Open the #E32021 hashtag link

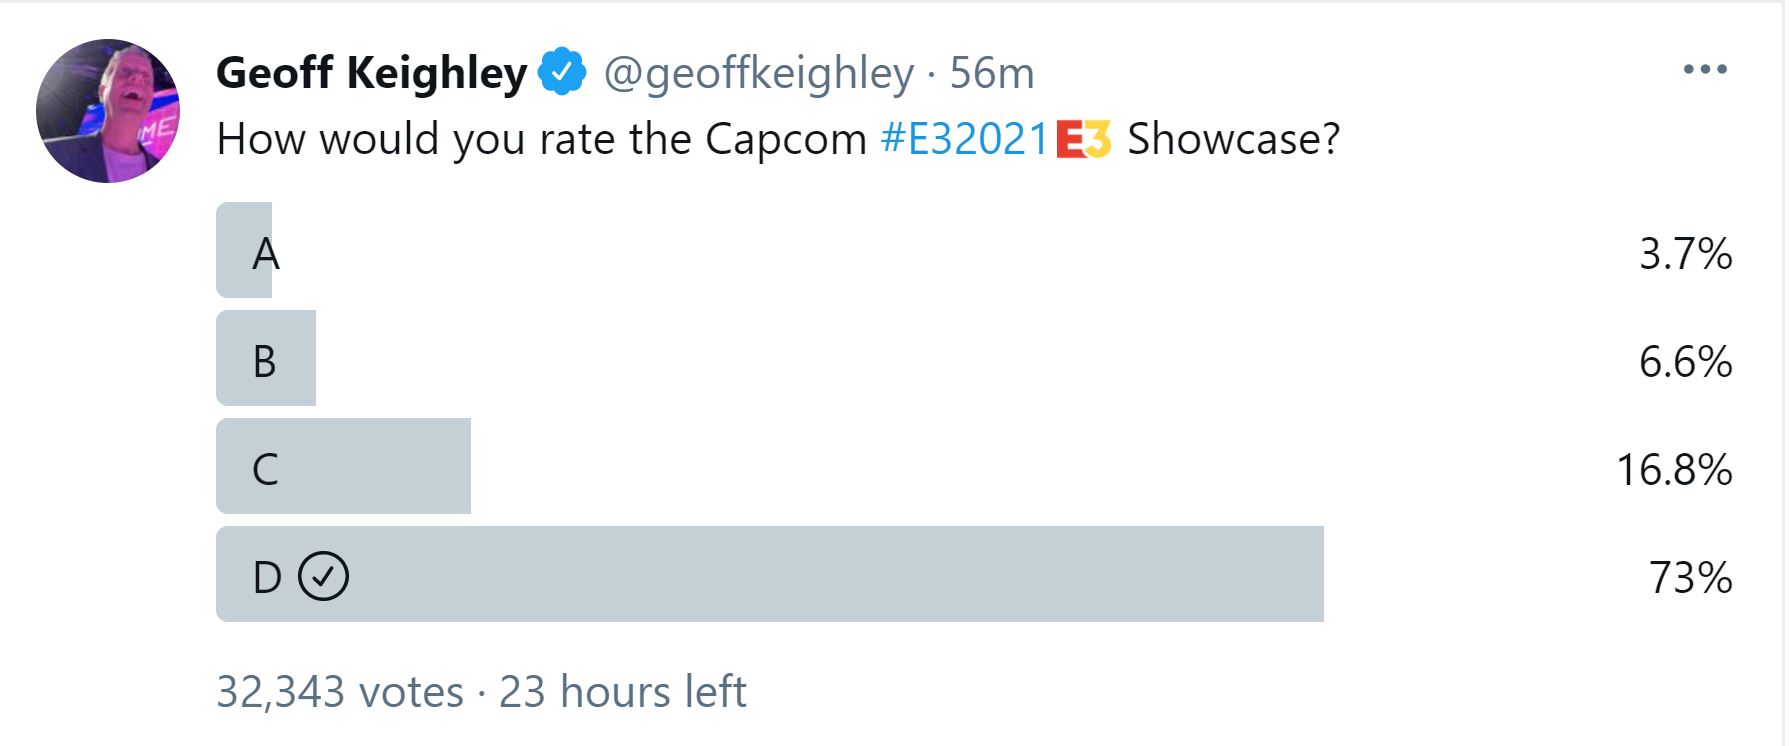964,139
